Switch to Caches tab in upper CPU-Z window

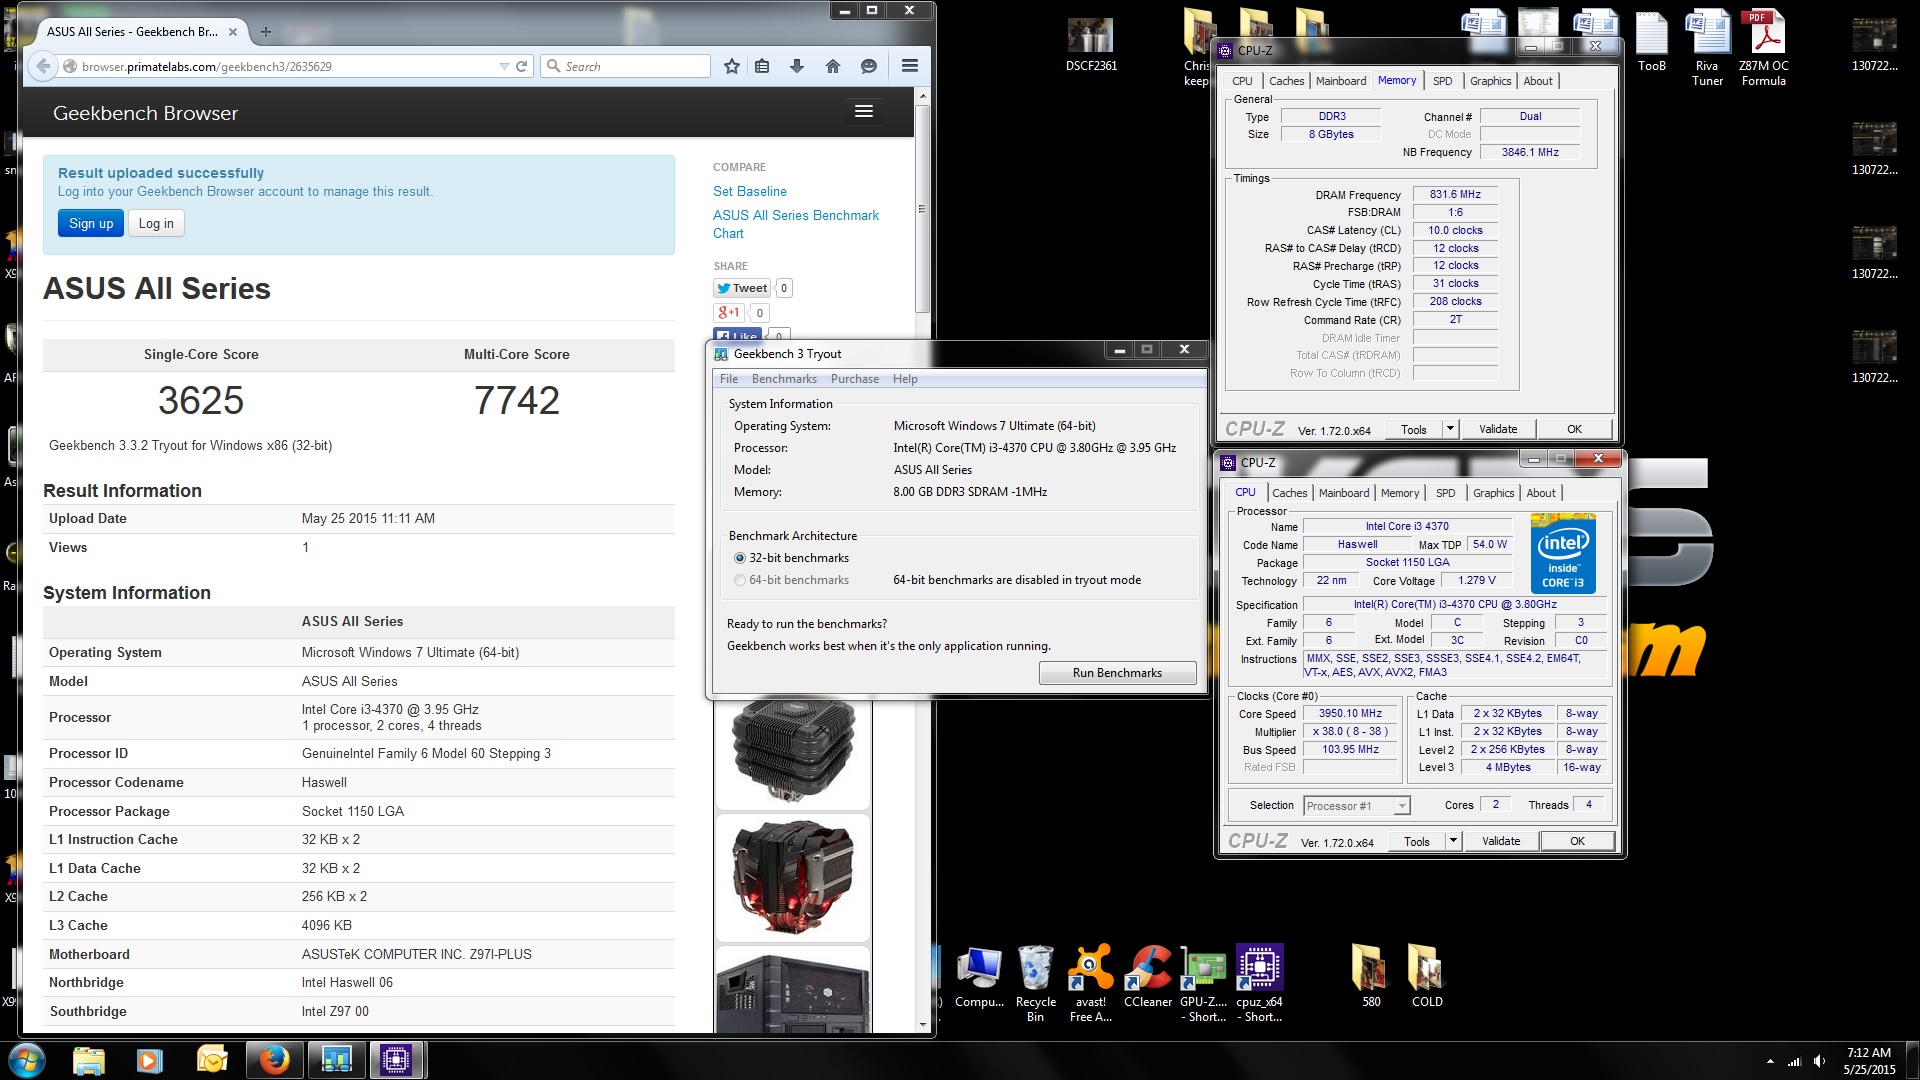tap(1286, 81)
